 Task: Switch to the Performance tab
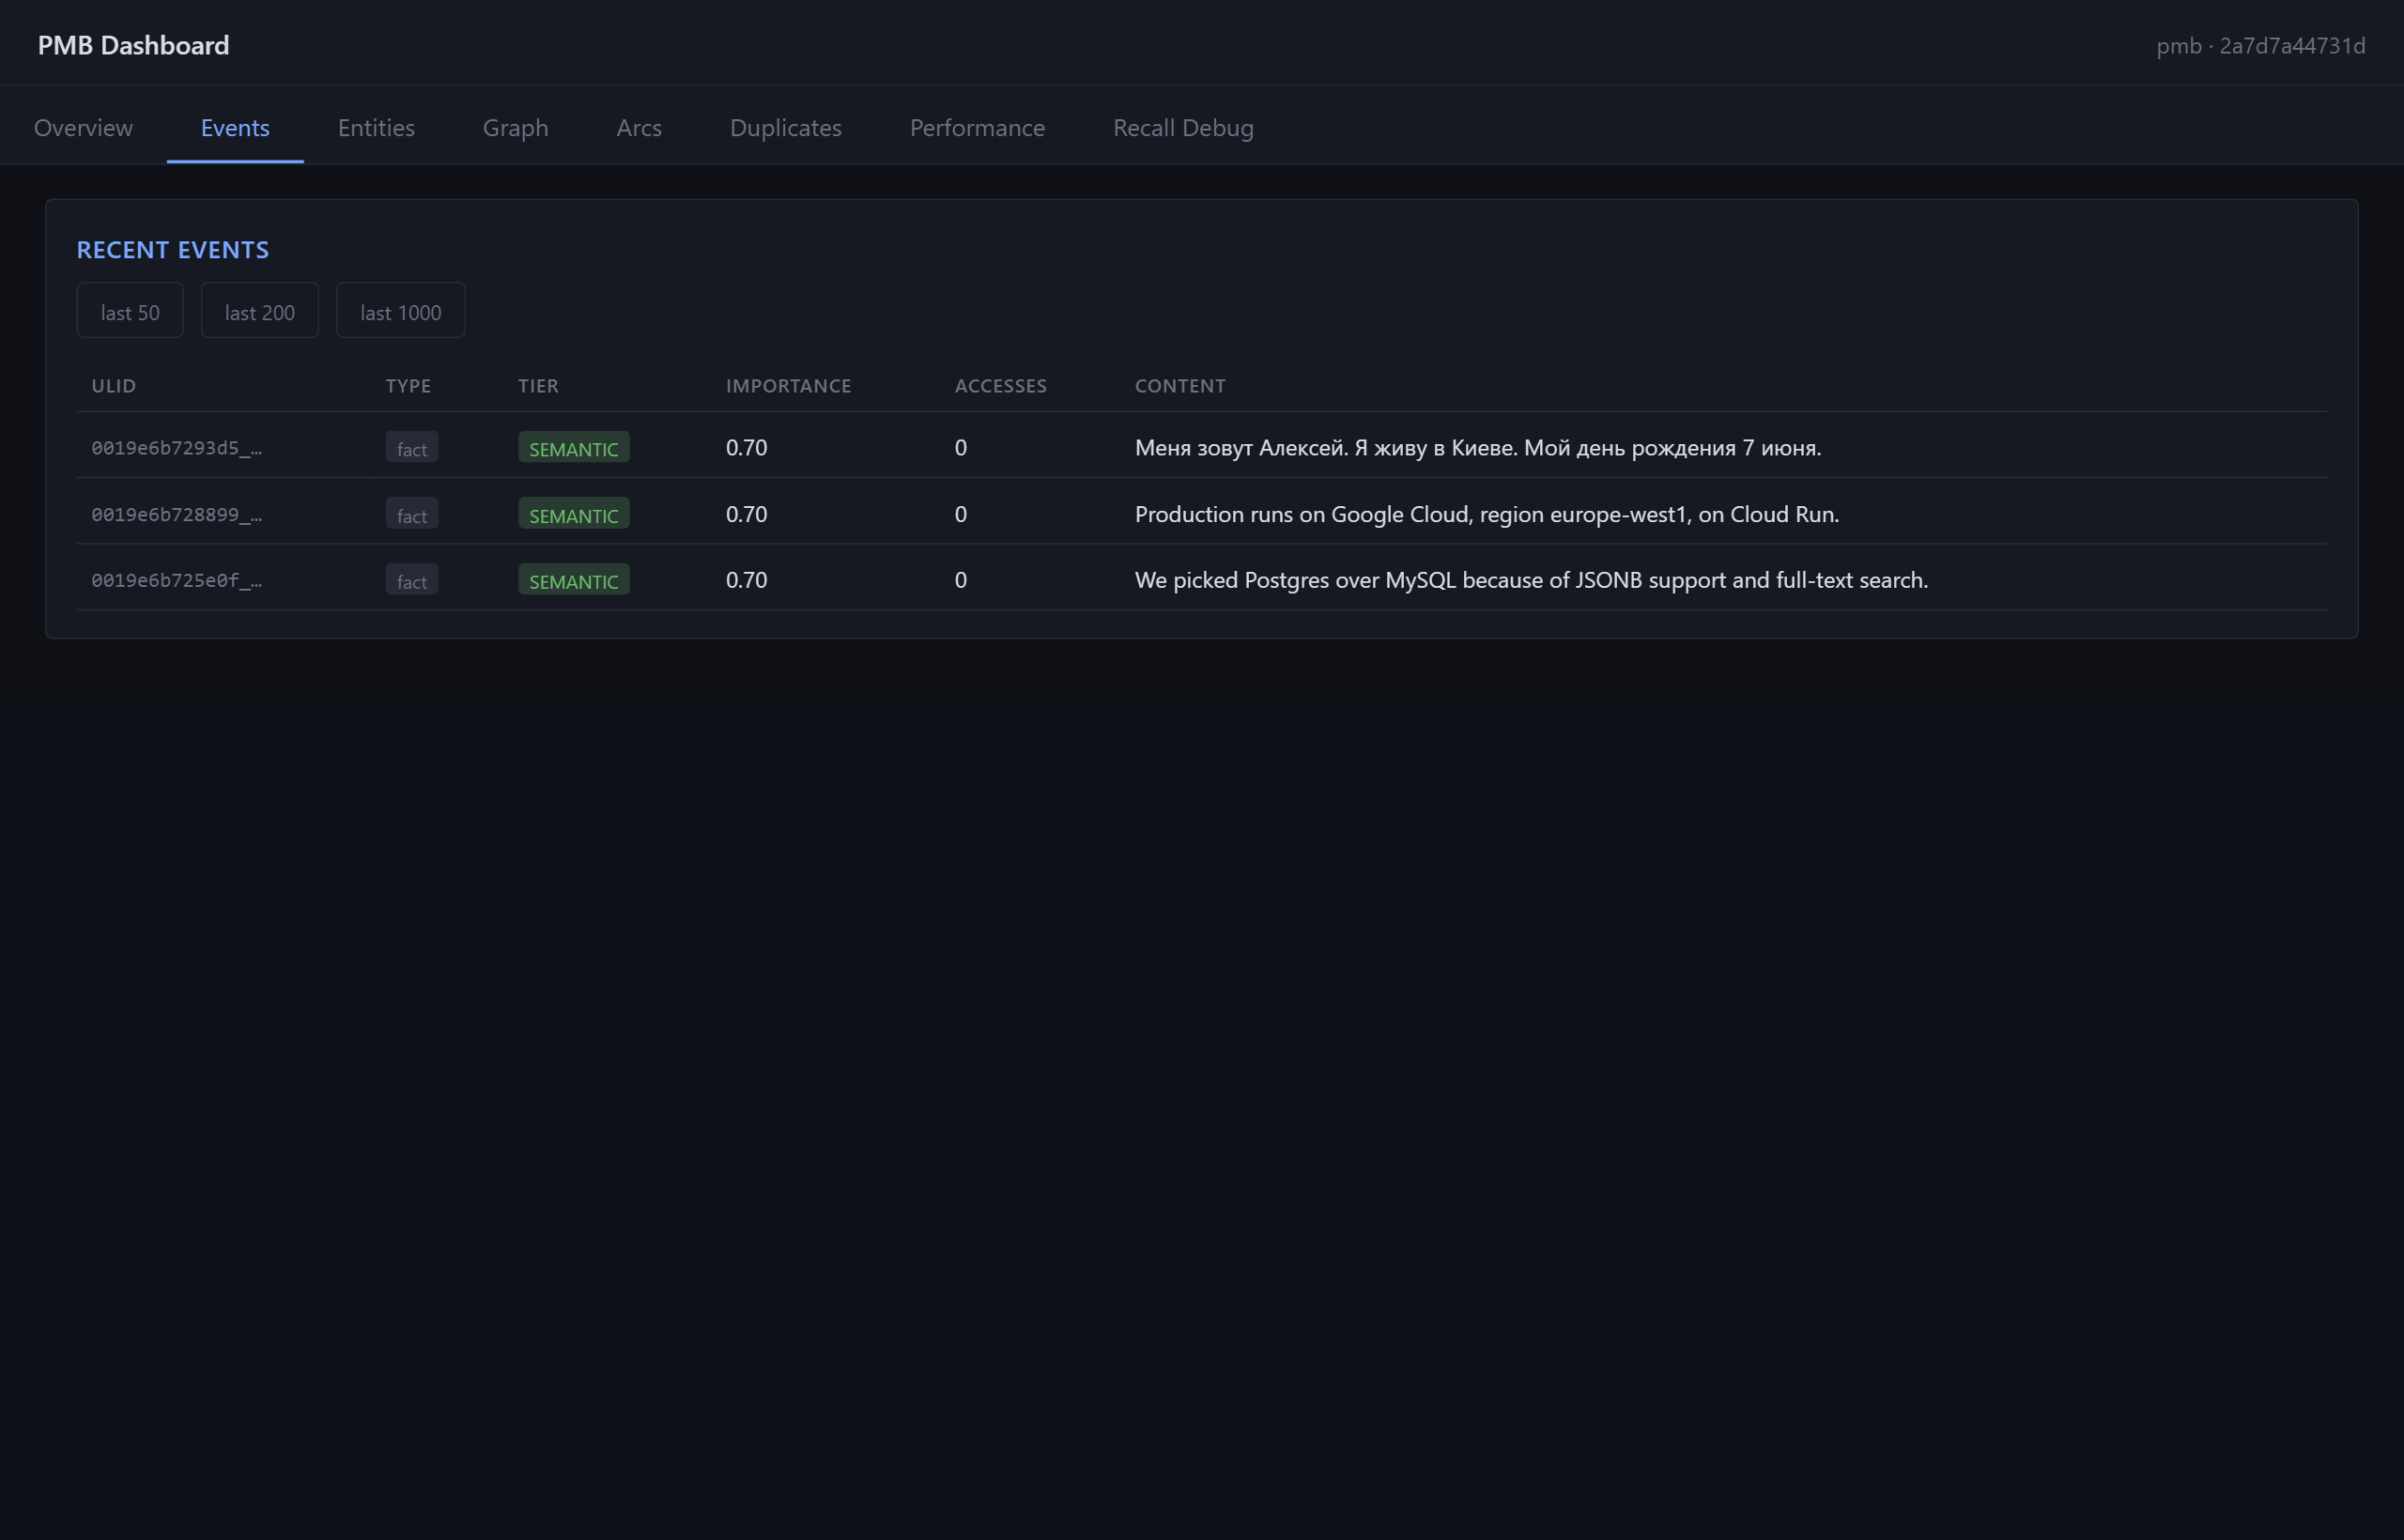(977, 128)
